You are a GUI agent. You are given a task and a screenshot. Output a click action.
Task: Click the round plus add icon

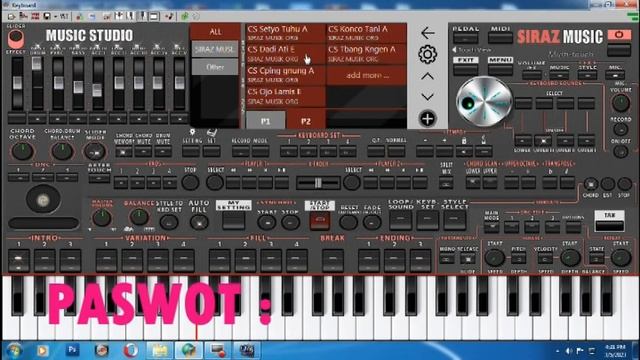click(427, 119)
